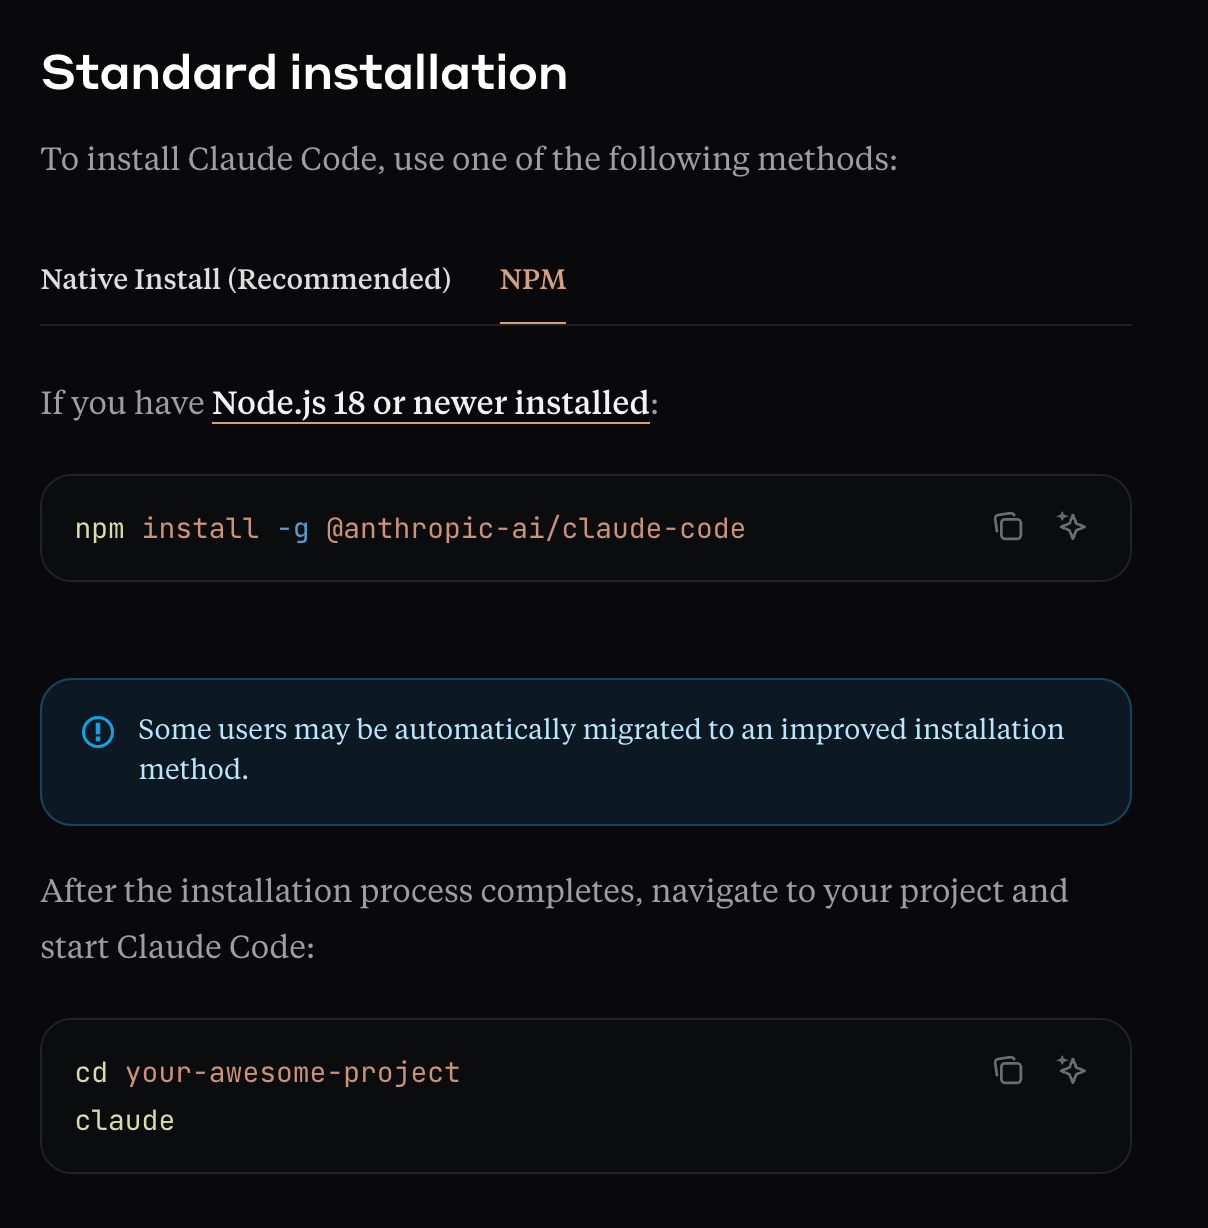Select the NPM tab
The height and width of the screenshot is (1228, 1208).
pos(533,279)
